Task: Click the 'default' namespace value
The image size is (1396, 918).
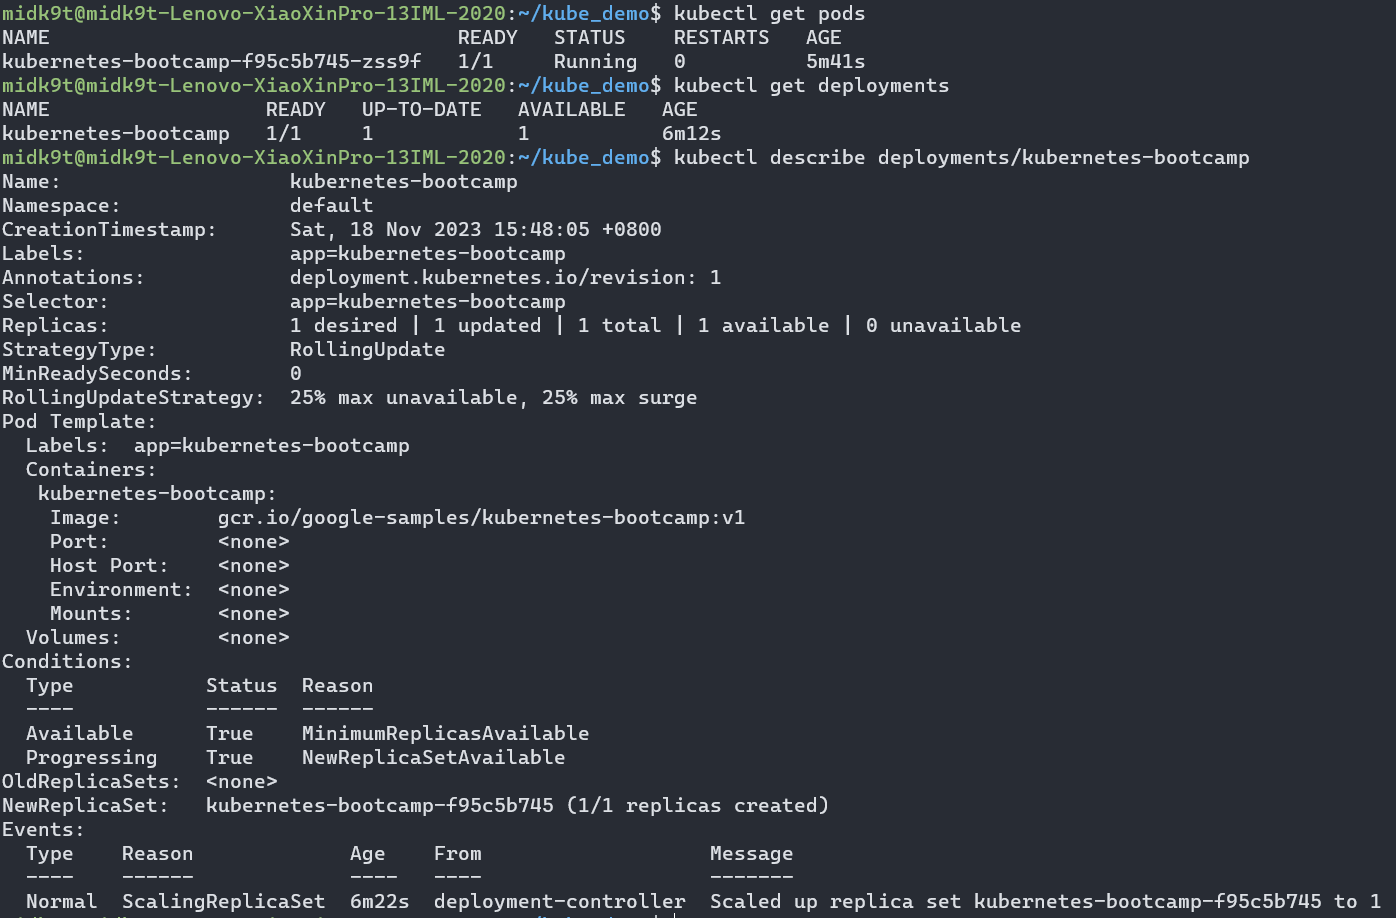Action: tap(331, 205)
